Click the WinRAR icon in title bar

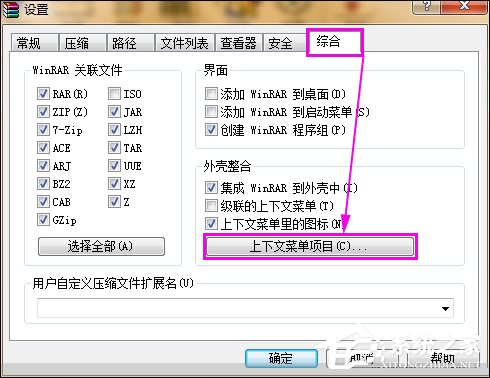point(11,9)
